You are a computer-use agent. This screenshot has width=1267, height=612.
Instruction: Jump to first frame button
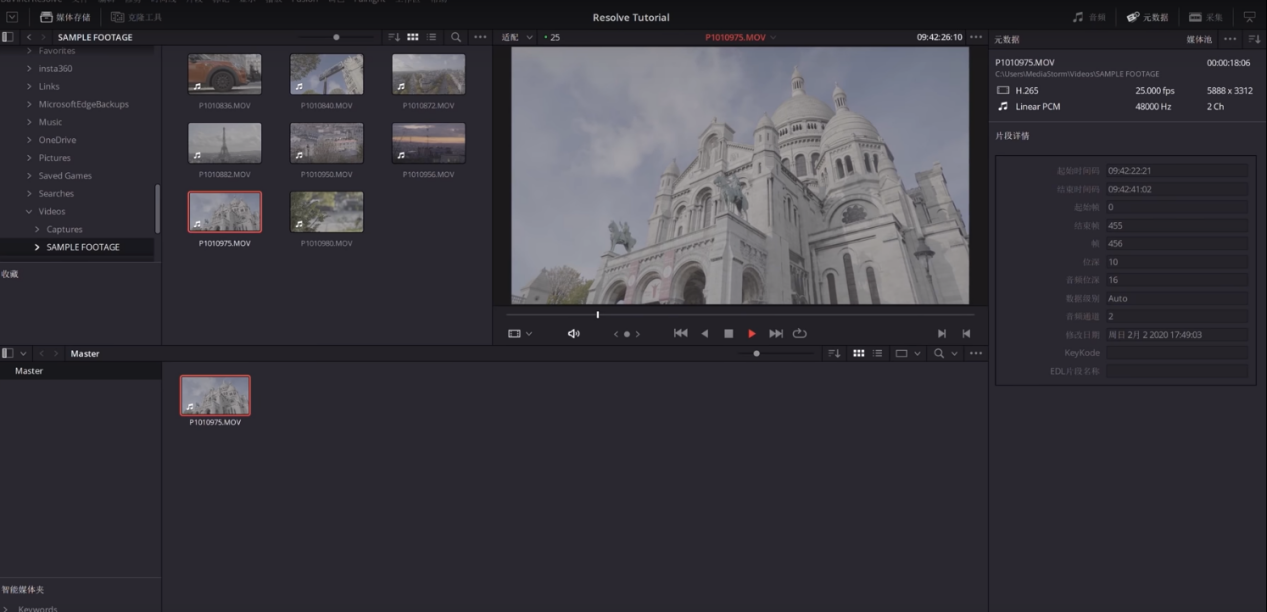[681, 334]
